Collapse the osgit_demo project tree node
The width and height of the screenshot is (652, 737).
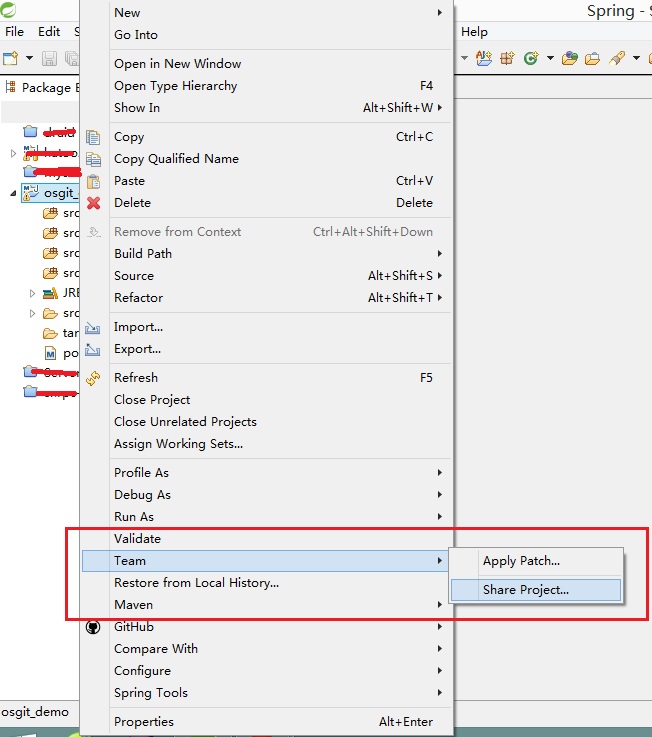[13, 193]
